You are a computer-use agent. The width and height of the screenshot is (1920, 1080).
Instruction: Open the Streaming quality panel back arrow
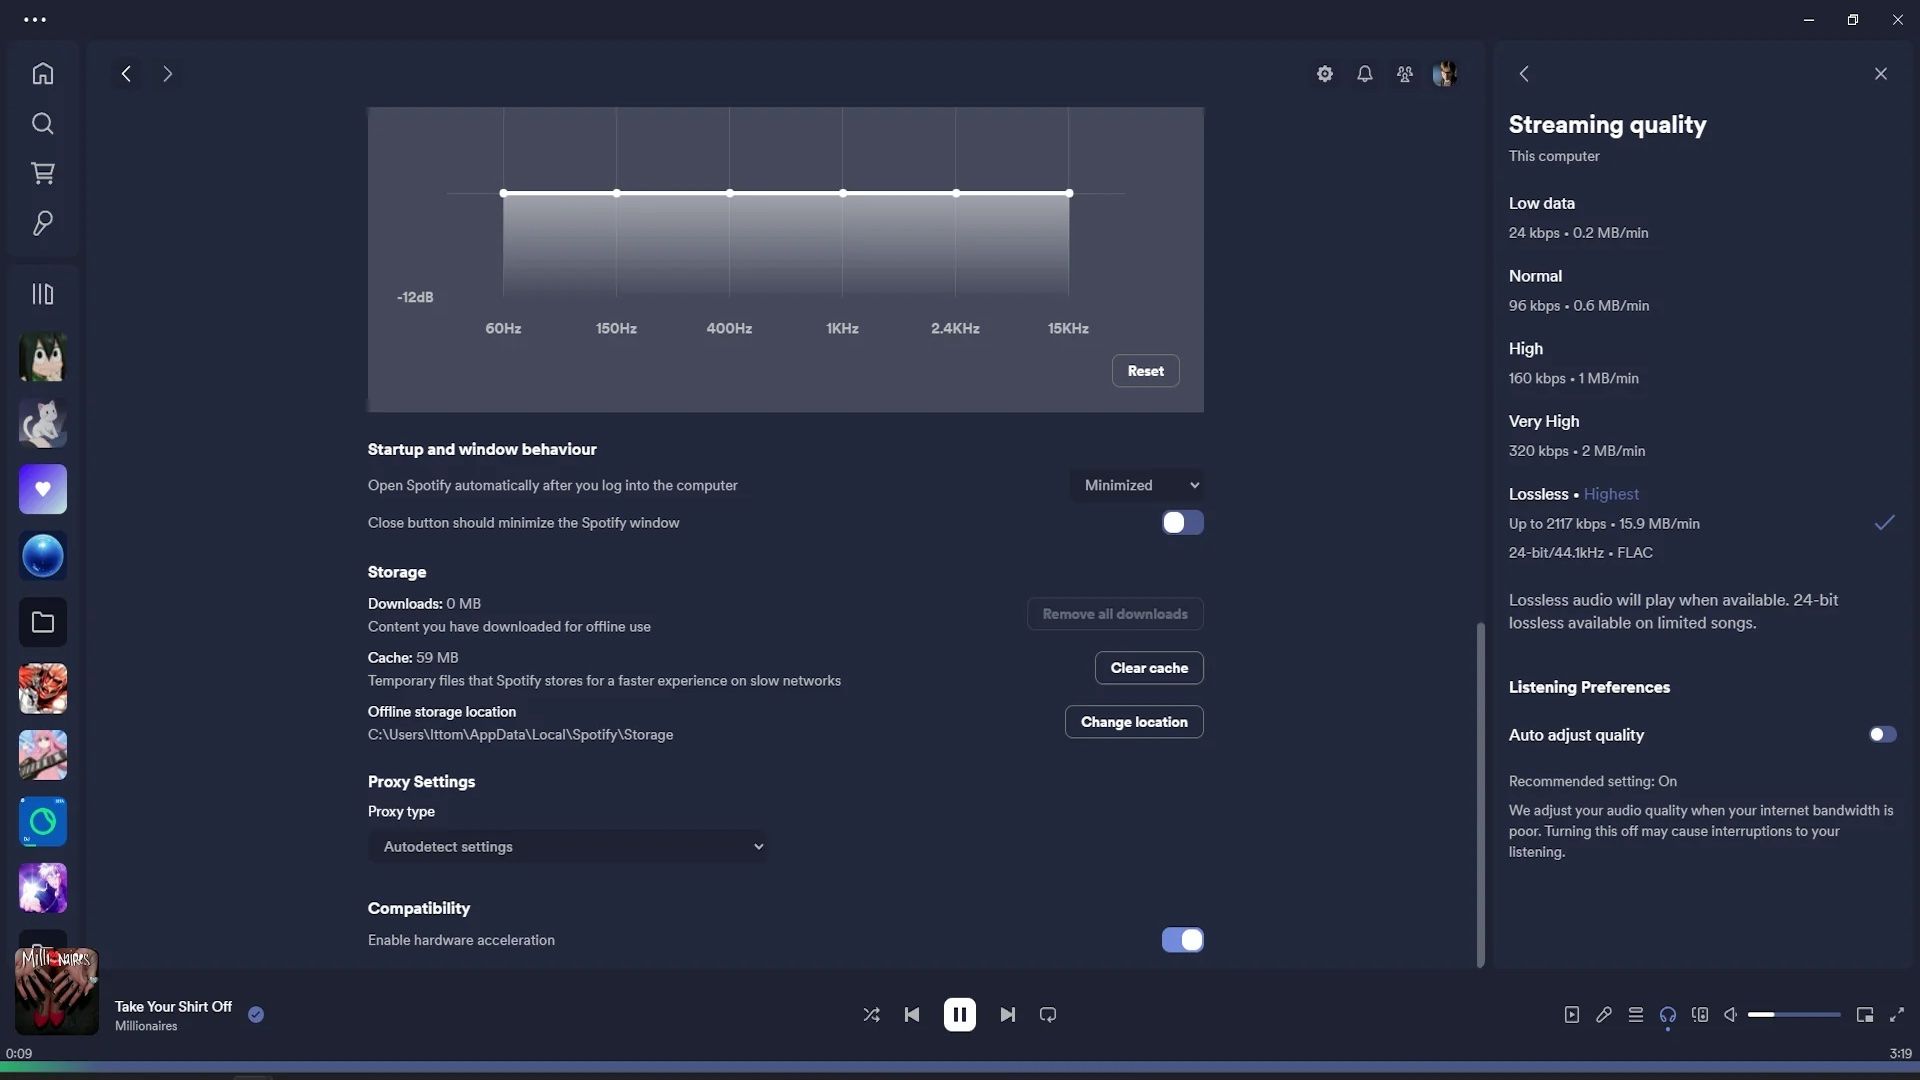pos(1524,74)
